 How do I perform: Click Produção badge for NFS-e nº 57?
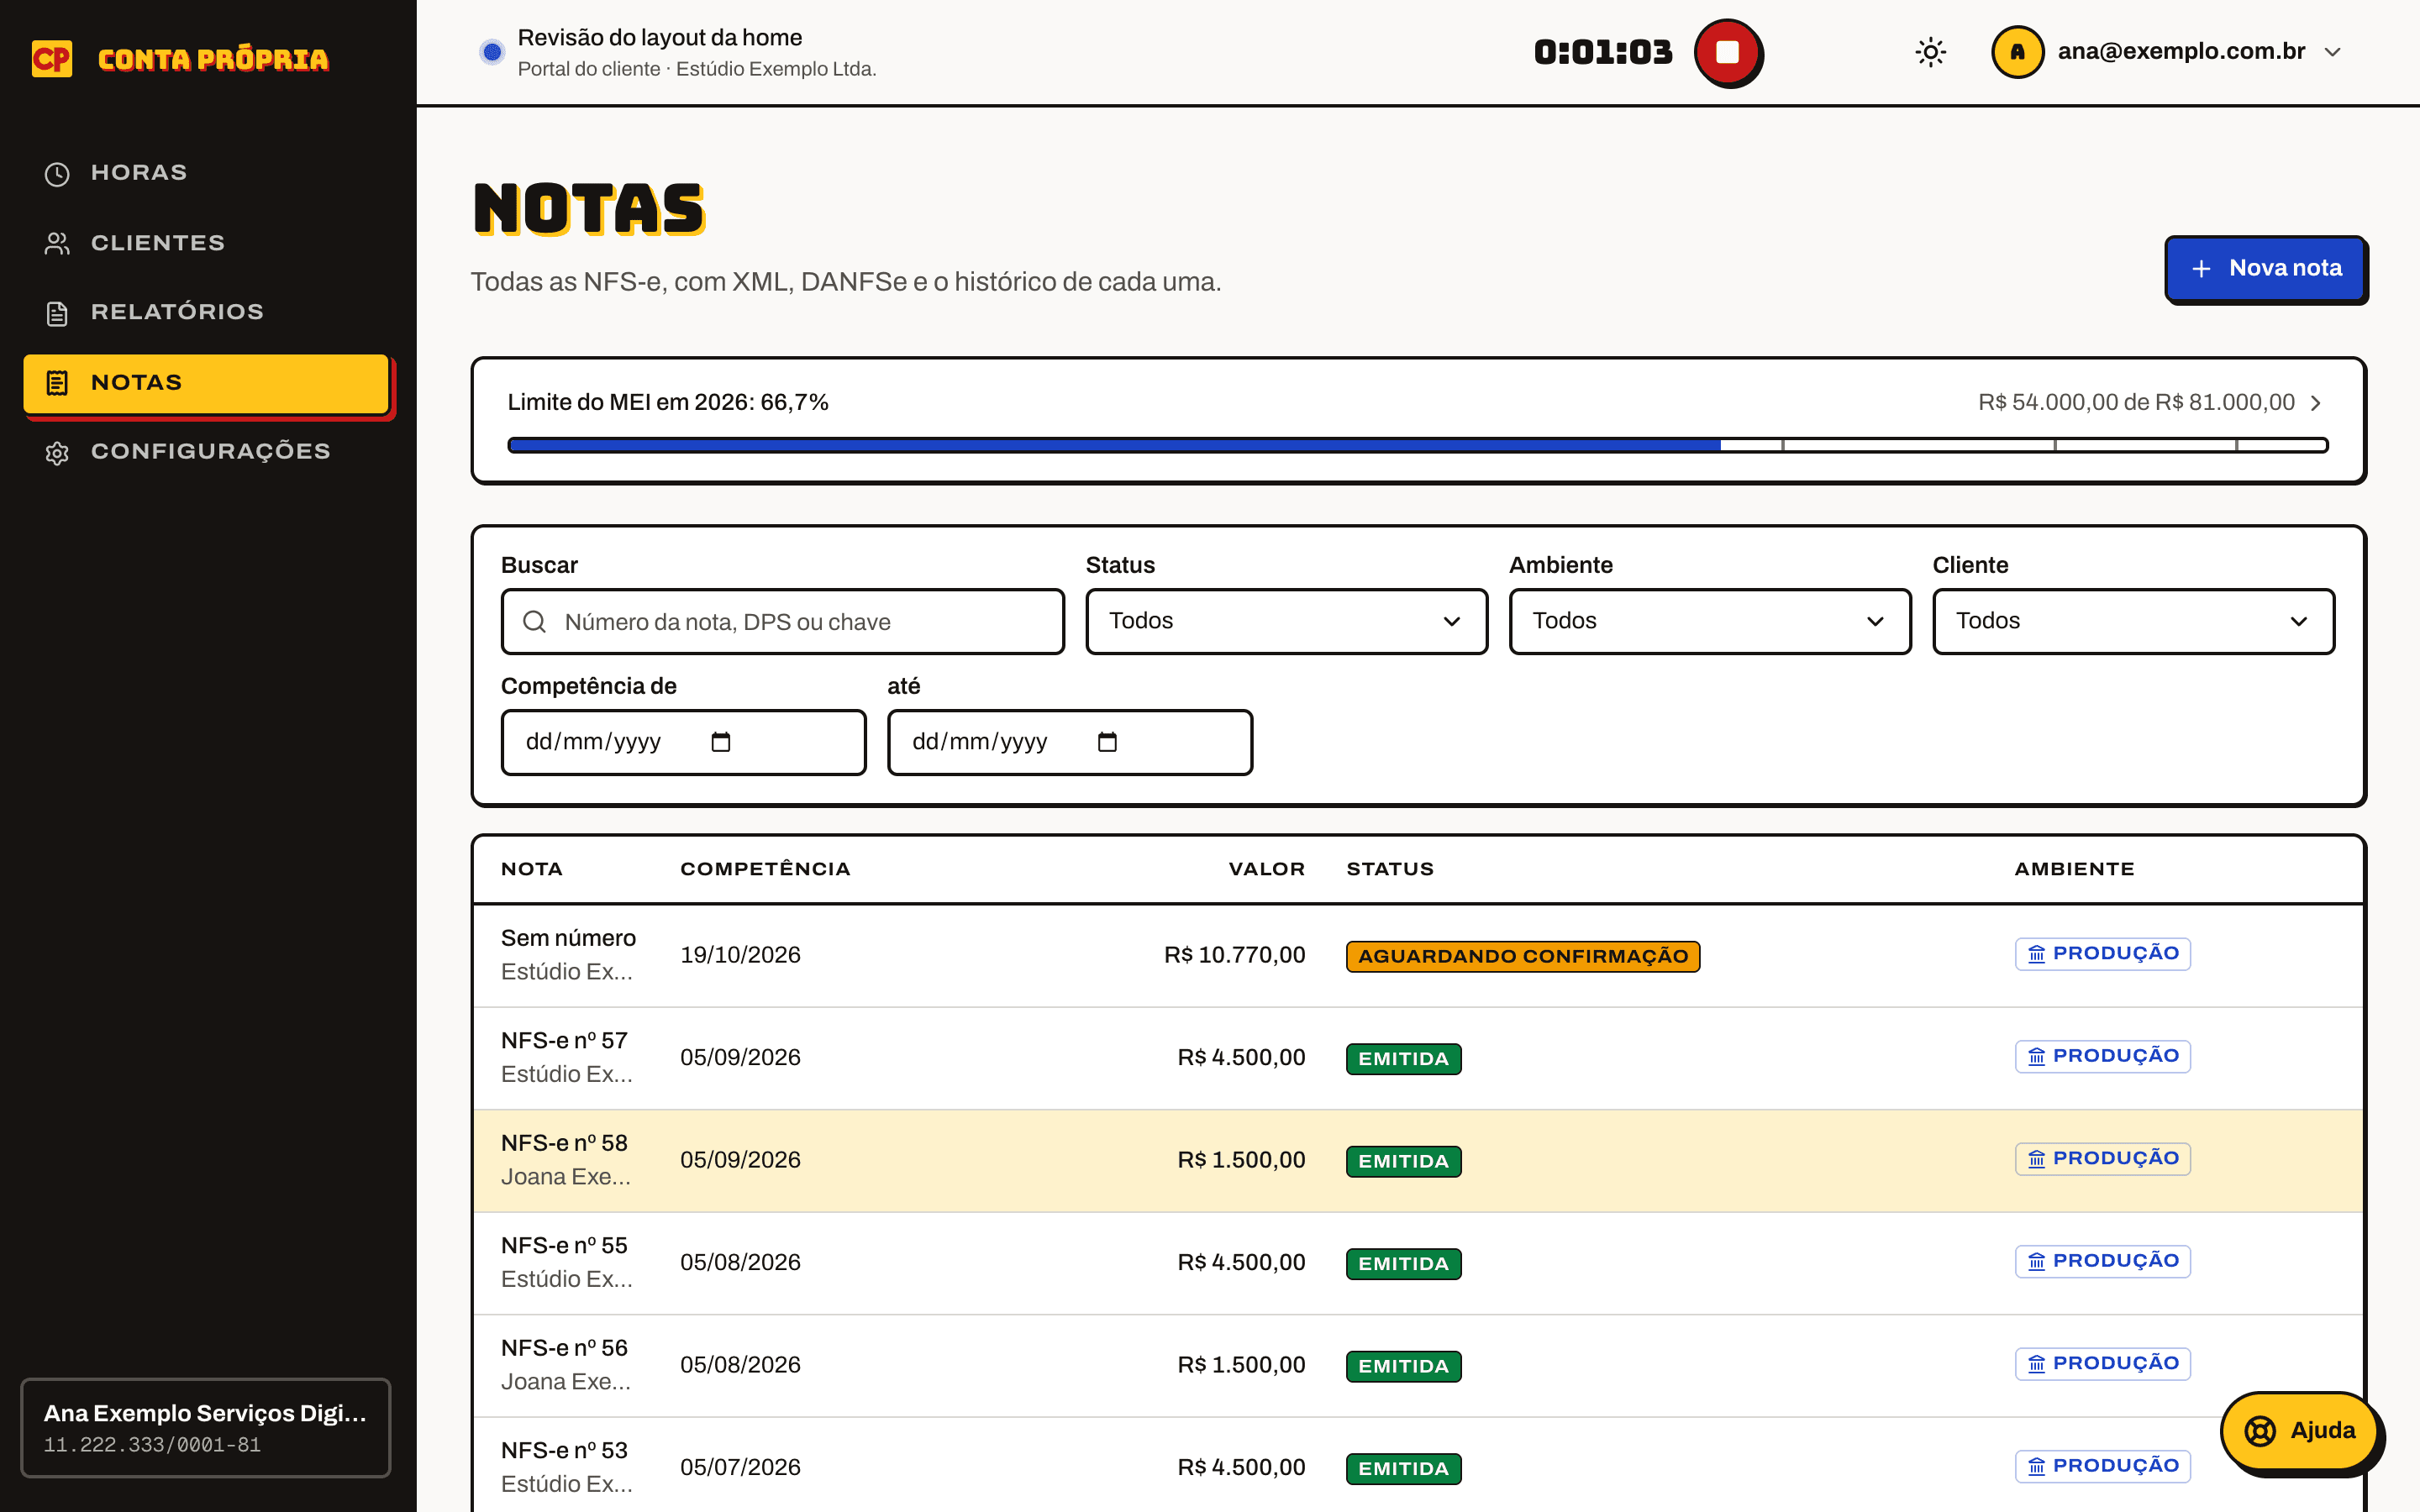[x=2102, y=1056]
